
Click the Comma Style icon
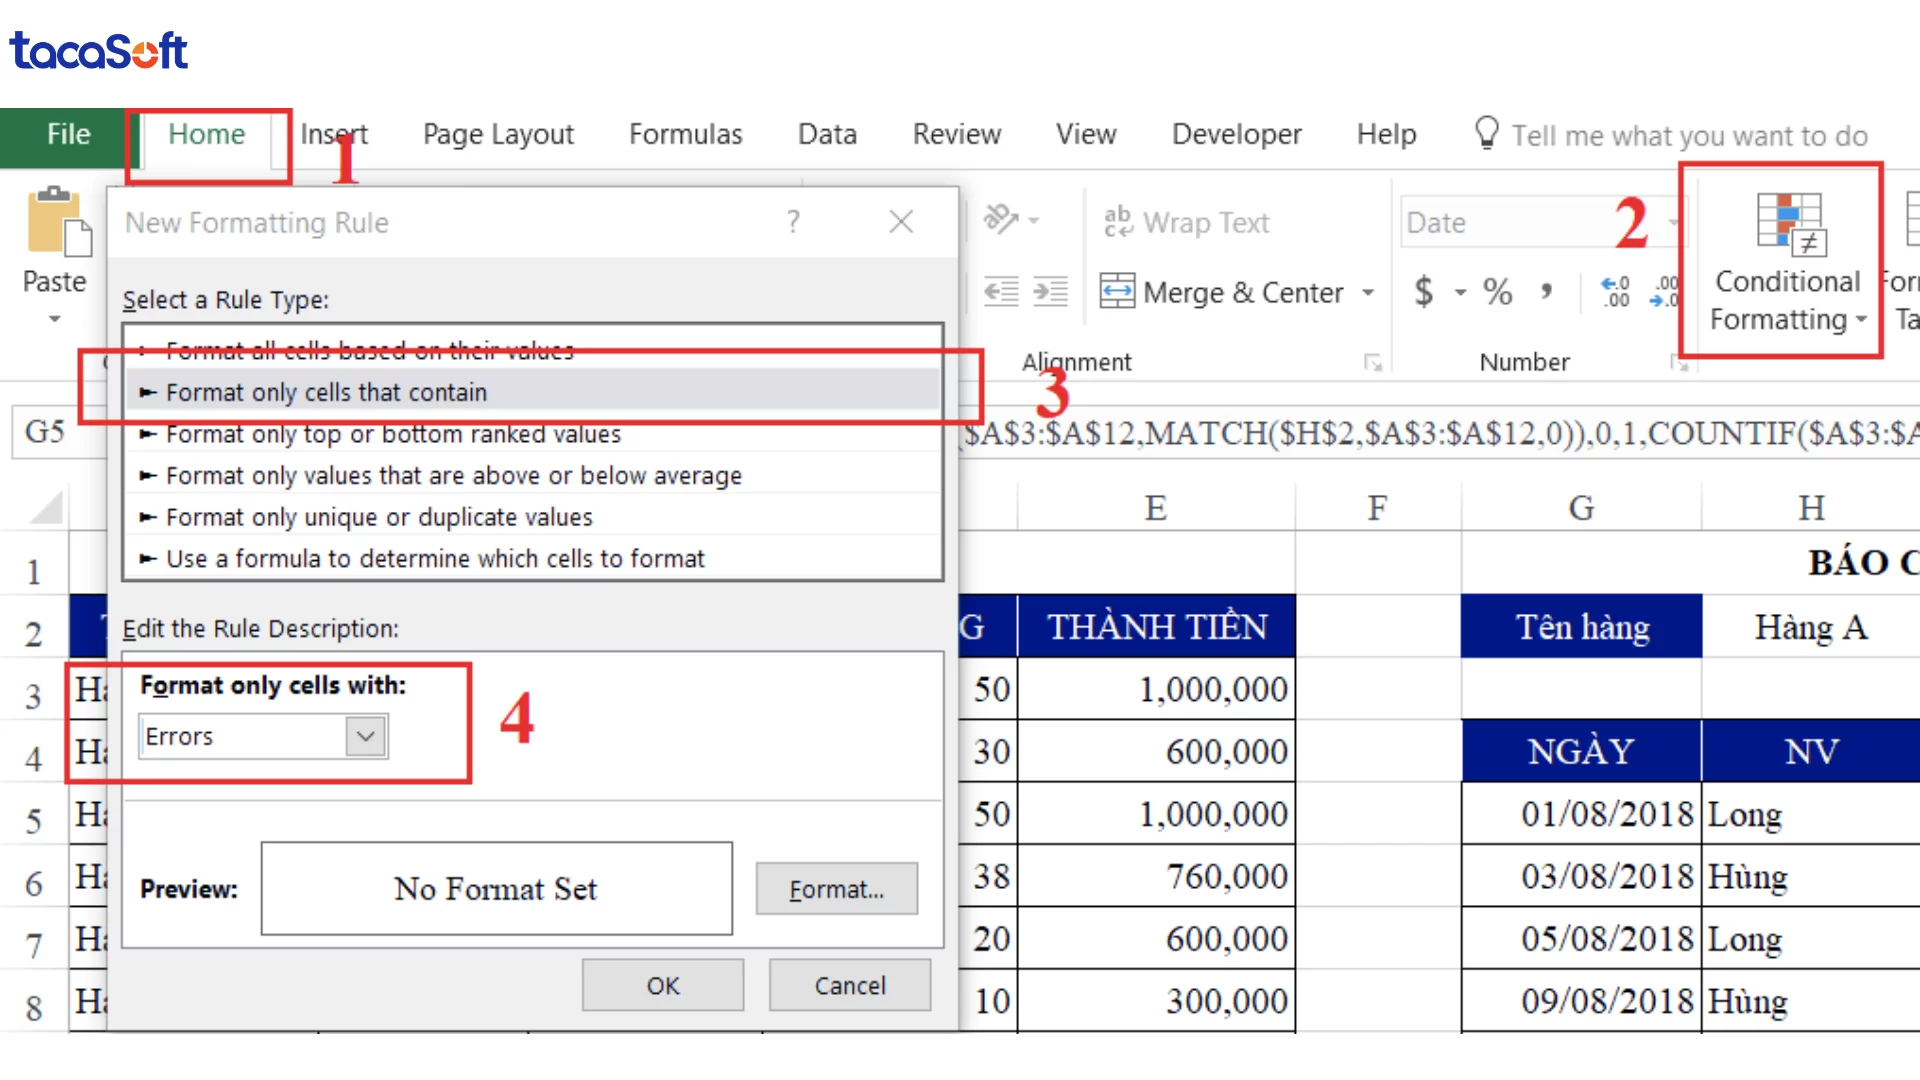pyautogui.click(x=1548, y=291)
